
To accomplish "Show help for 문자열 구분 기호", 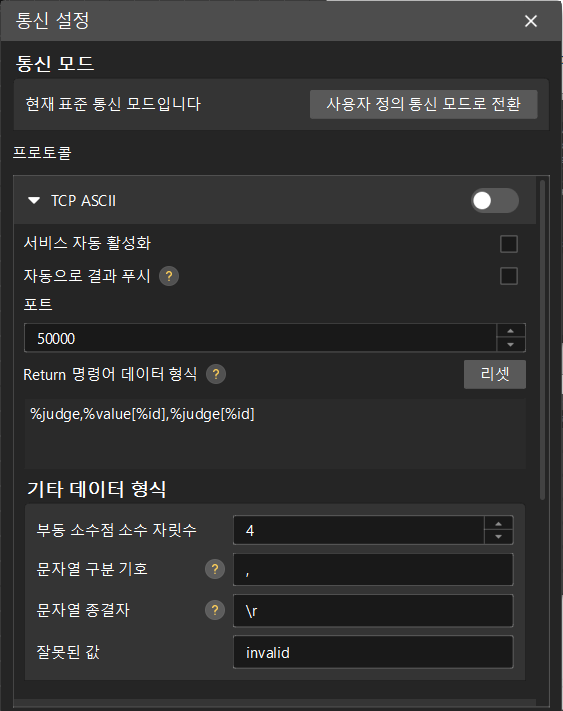I will 215,569.
